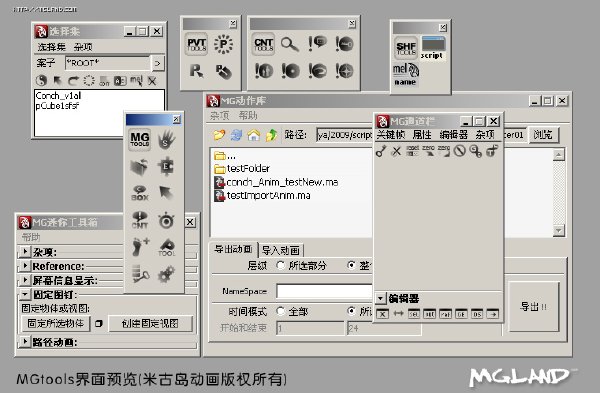Click the '>' button next to *ROOT* field
The height and width of the screenshot is (393, 600).
(158, 63)
